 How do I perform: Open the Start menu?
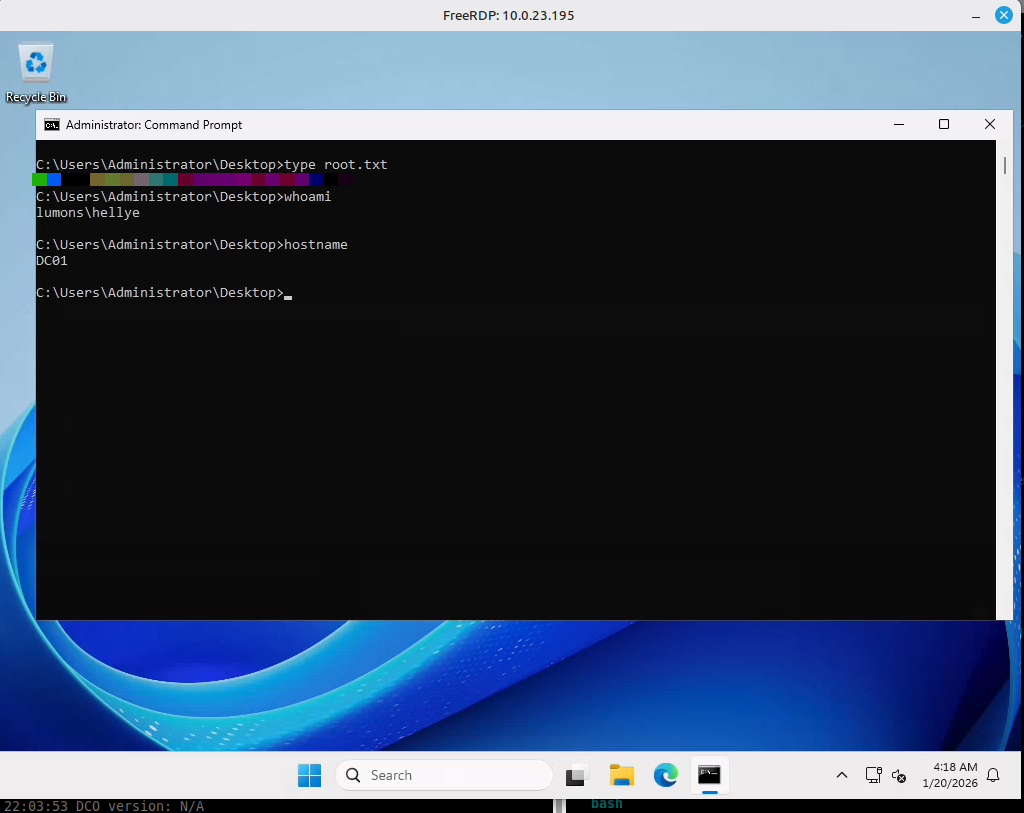tap(309, 775)
